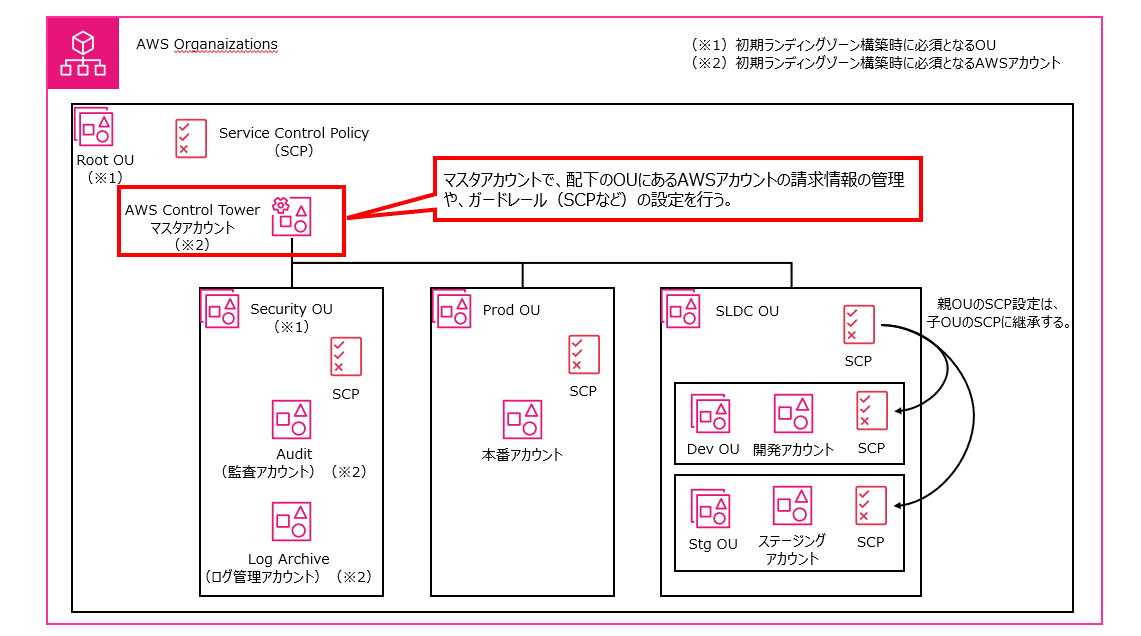The image size is (1141, 636).
Task: Select the 'Prod OU' label
Action: pos(512,310)
